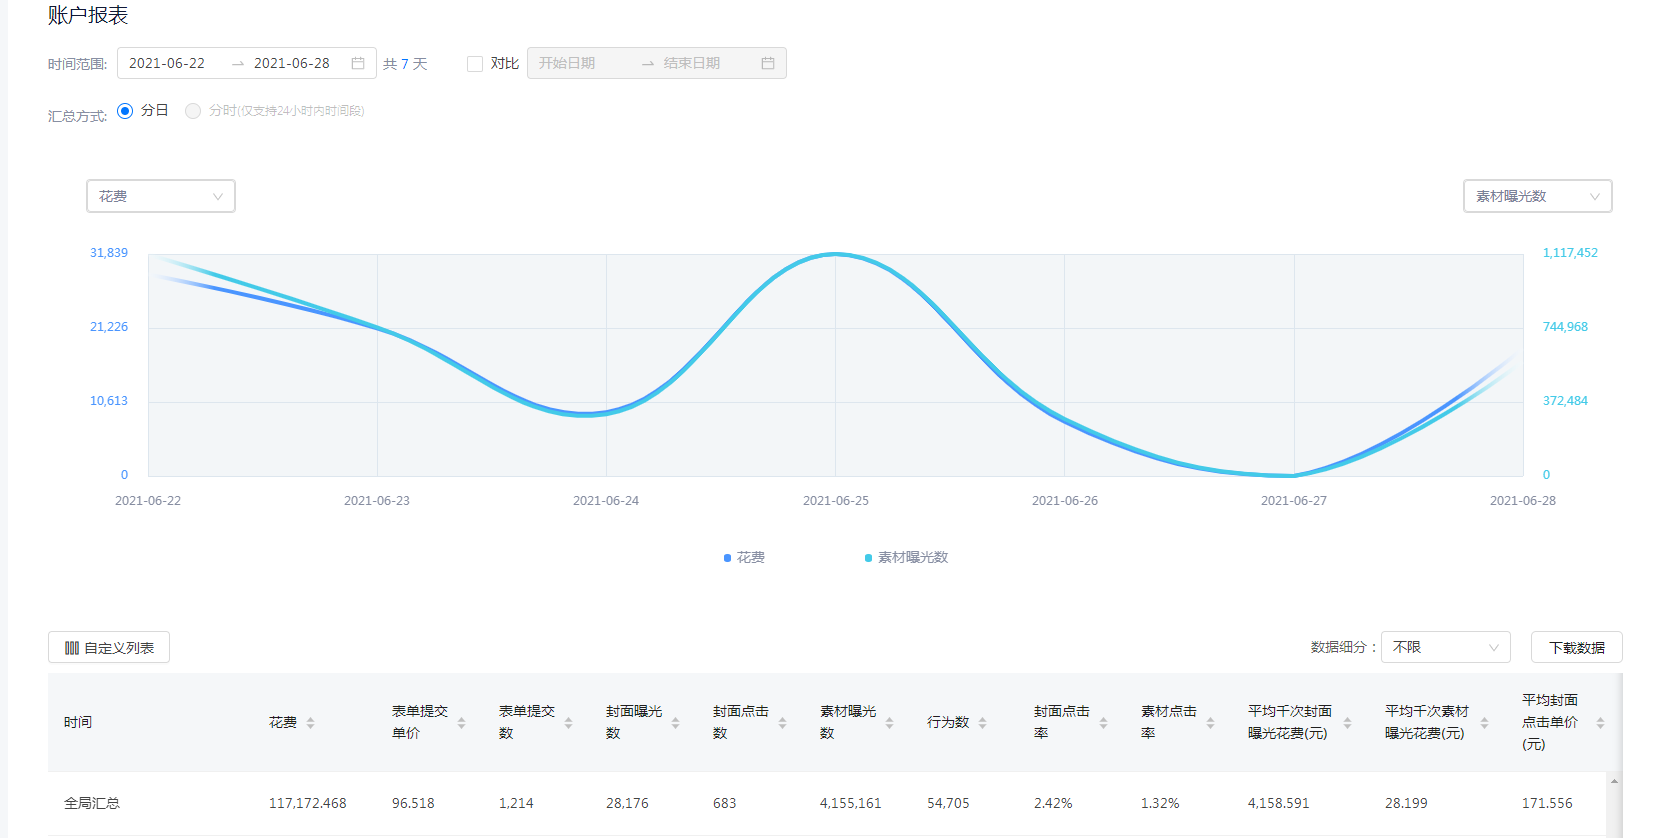The height and width of the screenshot is (838, 1663).
Task: Sort table by 花费 column
Action: (310, 723)
